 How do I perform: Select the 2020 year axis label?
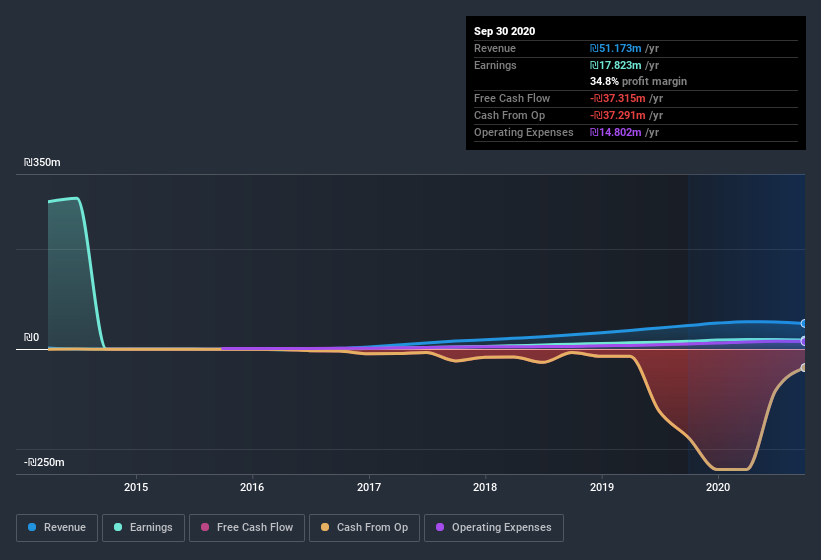718,488
